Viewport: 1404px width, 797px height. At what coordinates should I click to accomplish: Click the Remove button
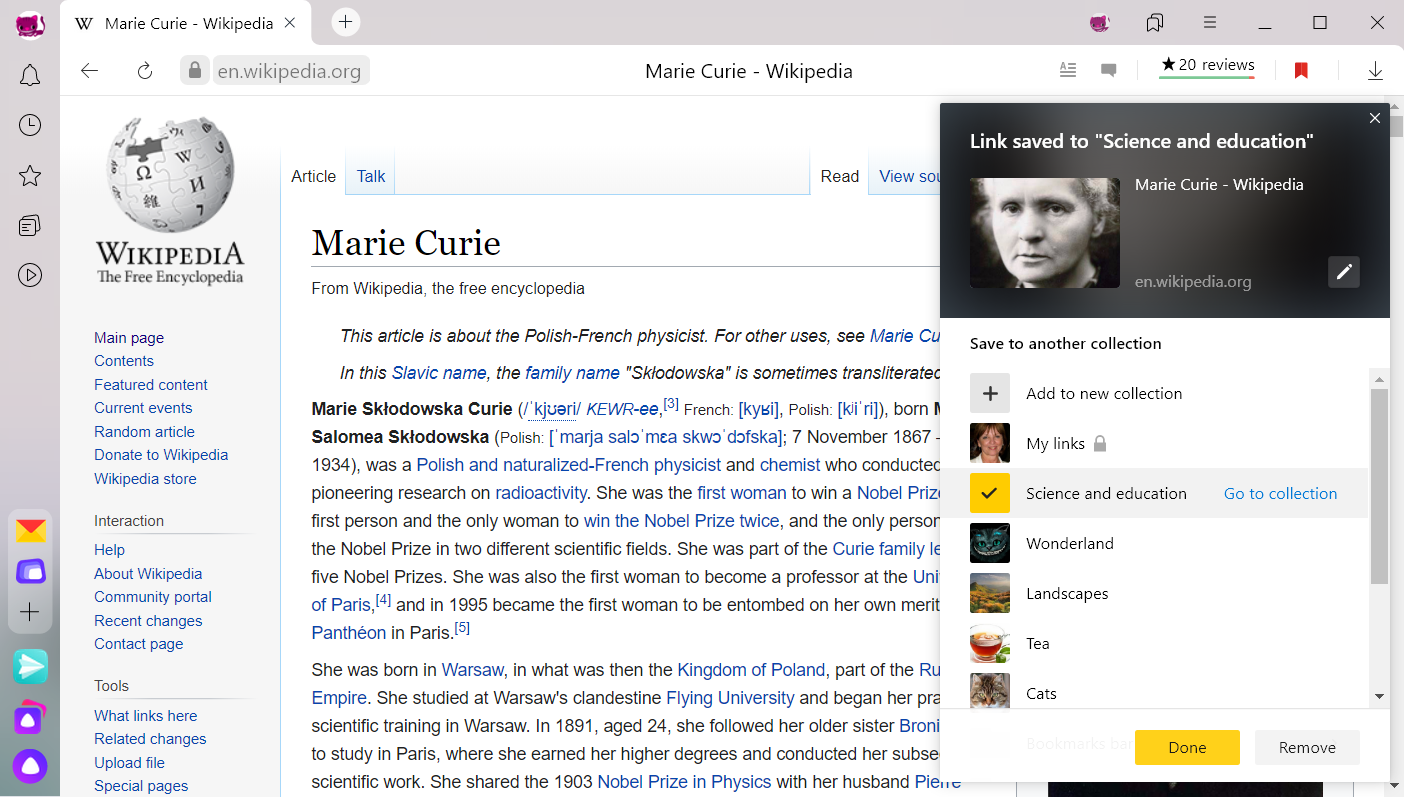click(1307, 747)
